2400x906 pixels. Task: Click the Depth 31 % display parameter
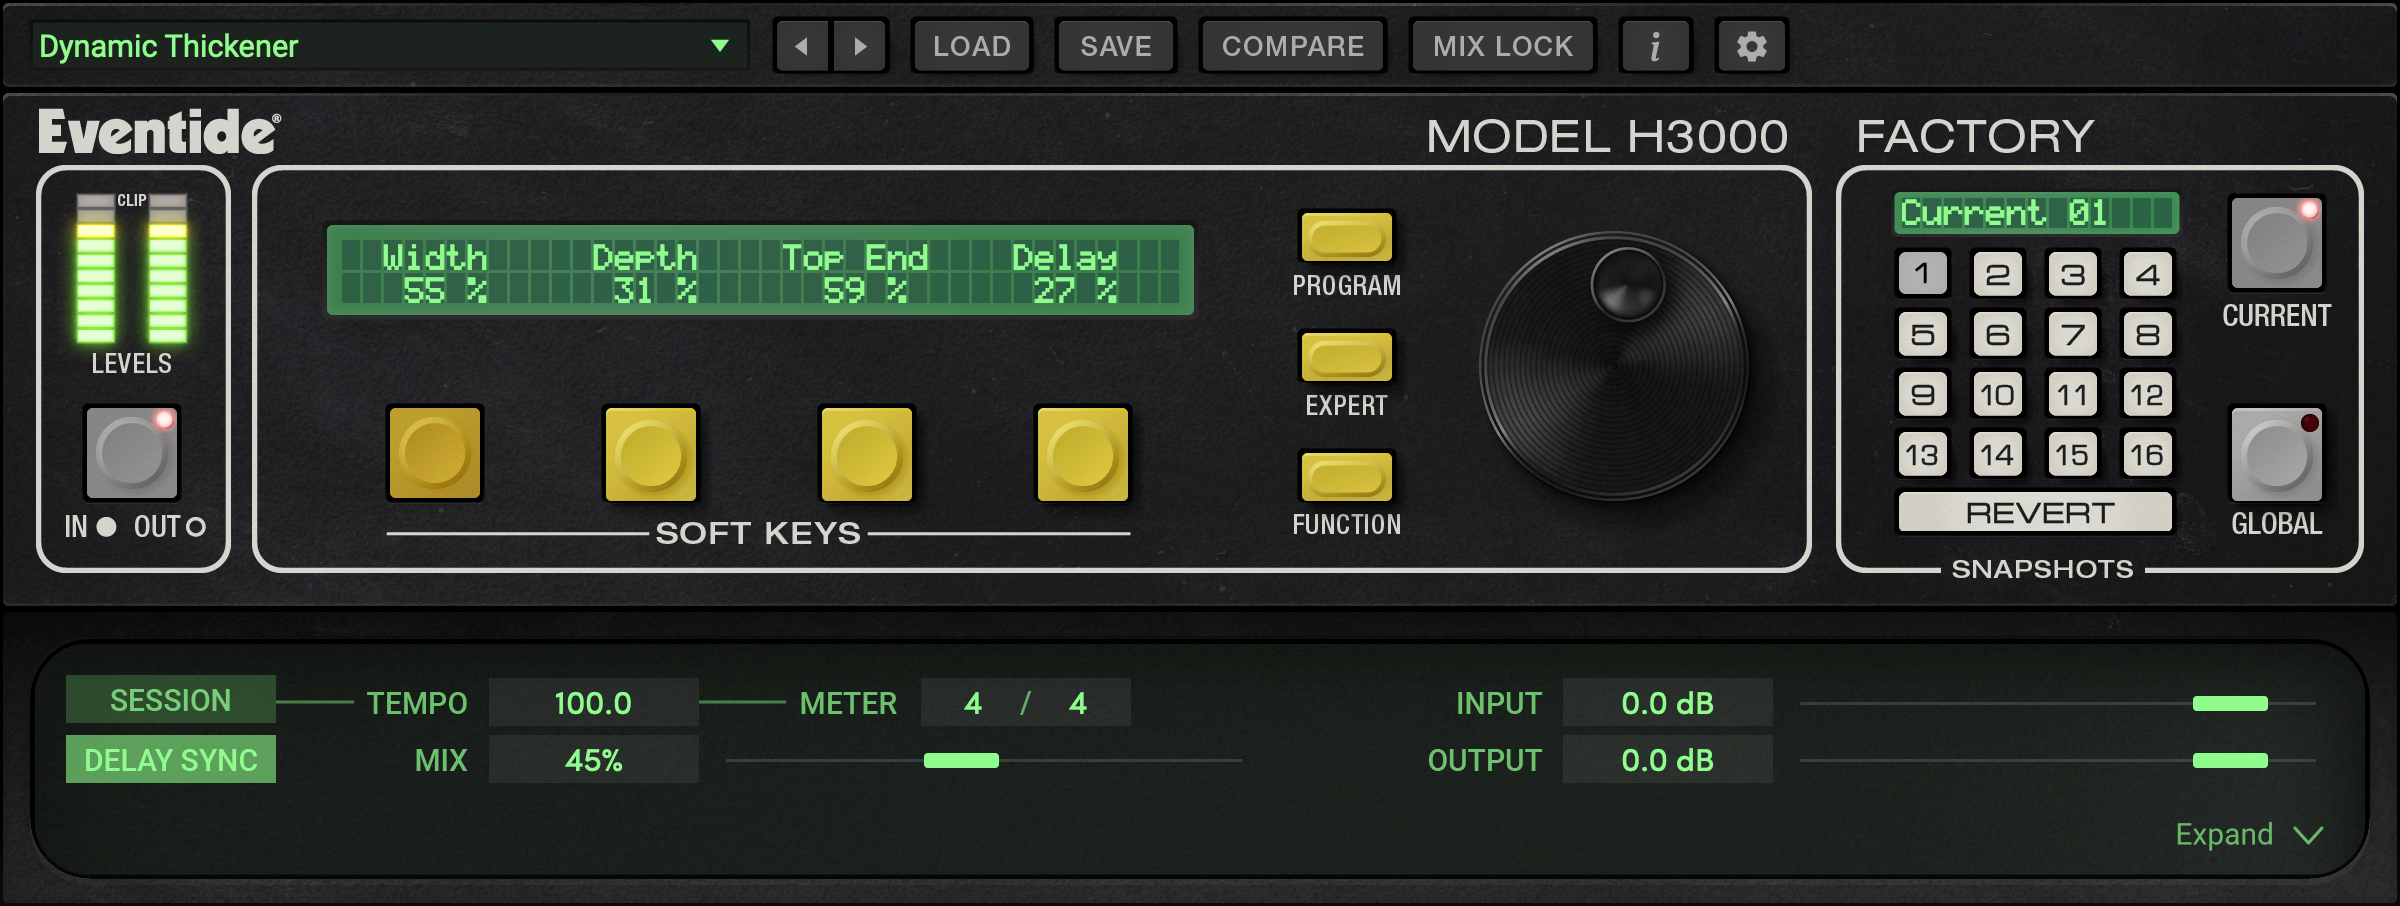pos(645,273)
